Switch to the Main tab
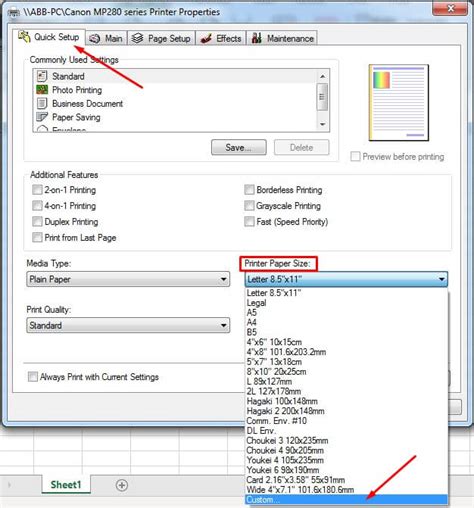Viewport: 474px width, 508px height. (106, 38)
